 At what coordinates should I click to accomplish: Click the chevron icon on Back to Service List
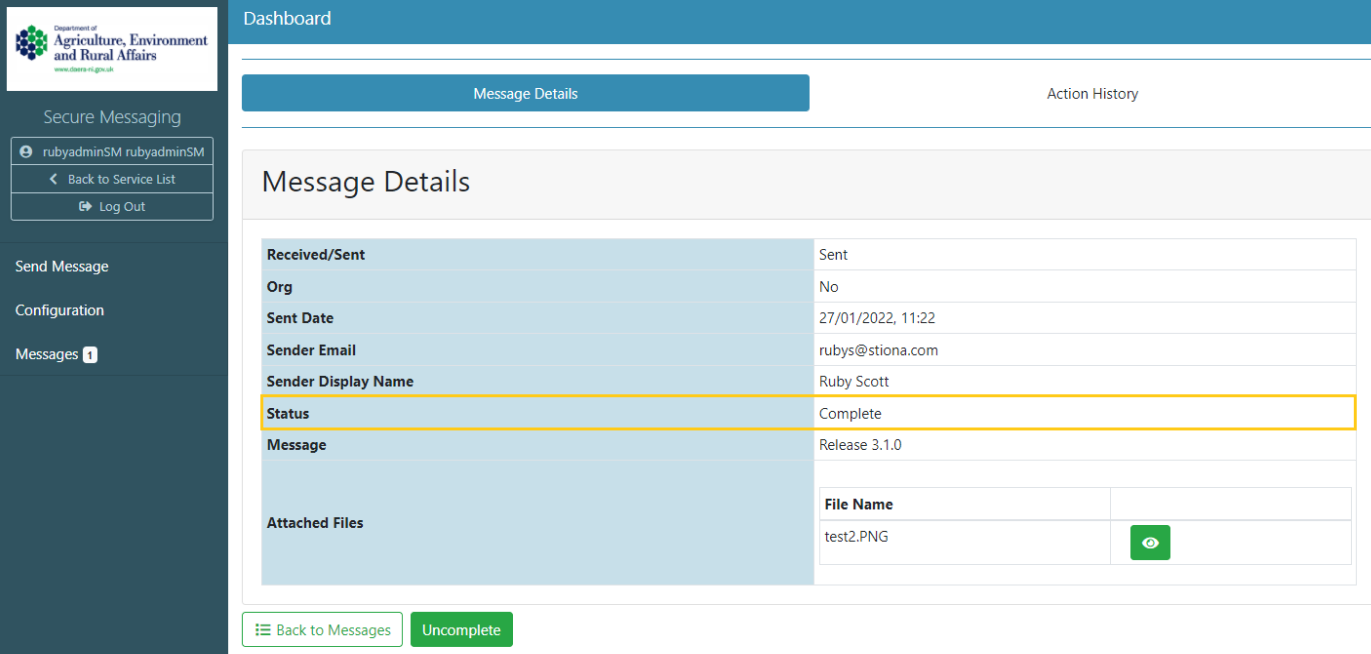(x=54, y=179)
